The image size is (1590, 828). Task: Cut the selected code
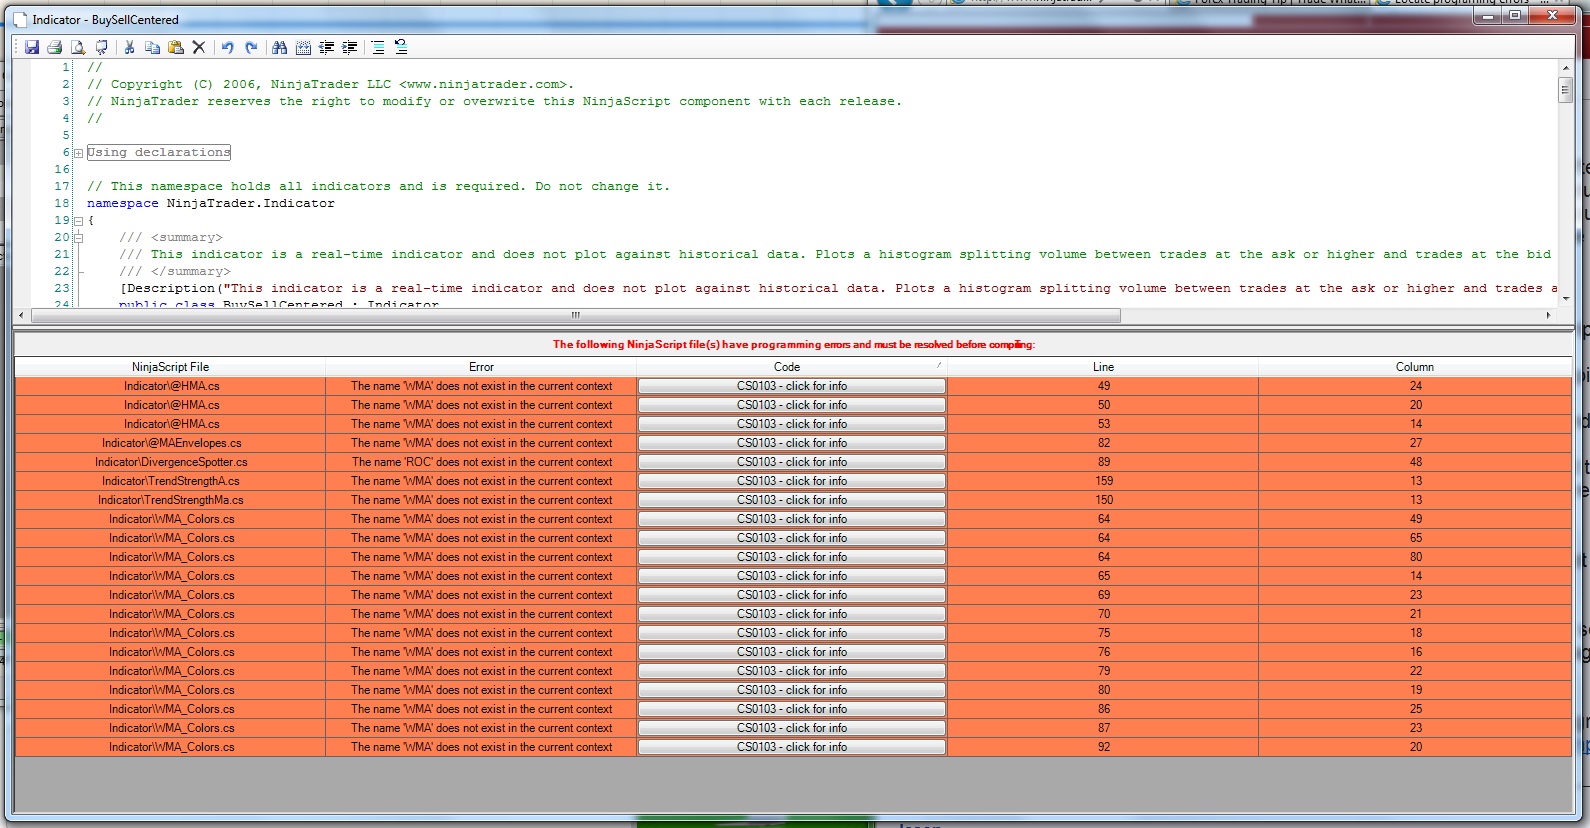pos(129,47)
